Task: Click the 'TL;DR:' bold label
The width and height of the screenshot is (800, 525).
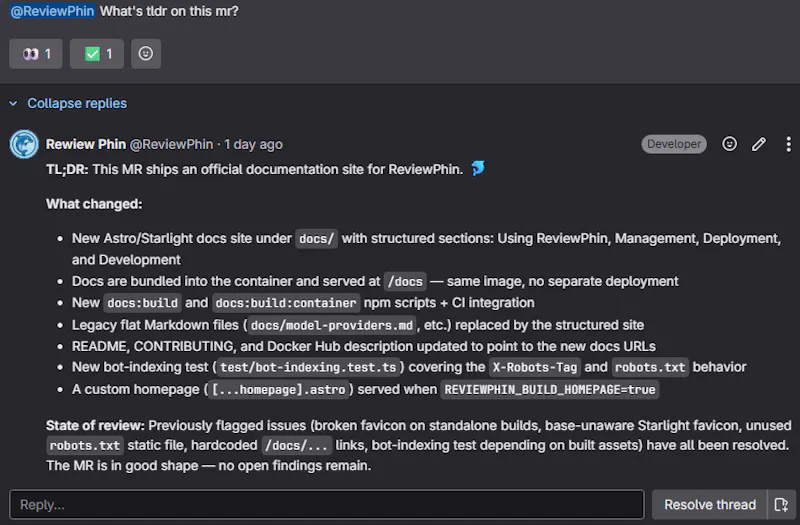Action: pyautogui.click(x=67, y=169)
